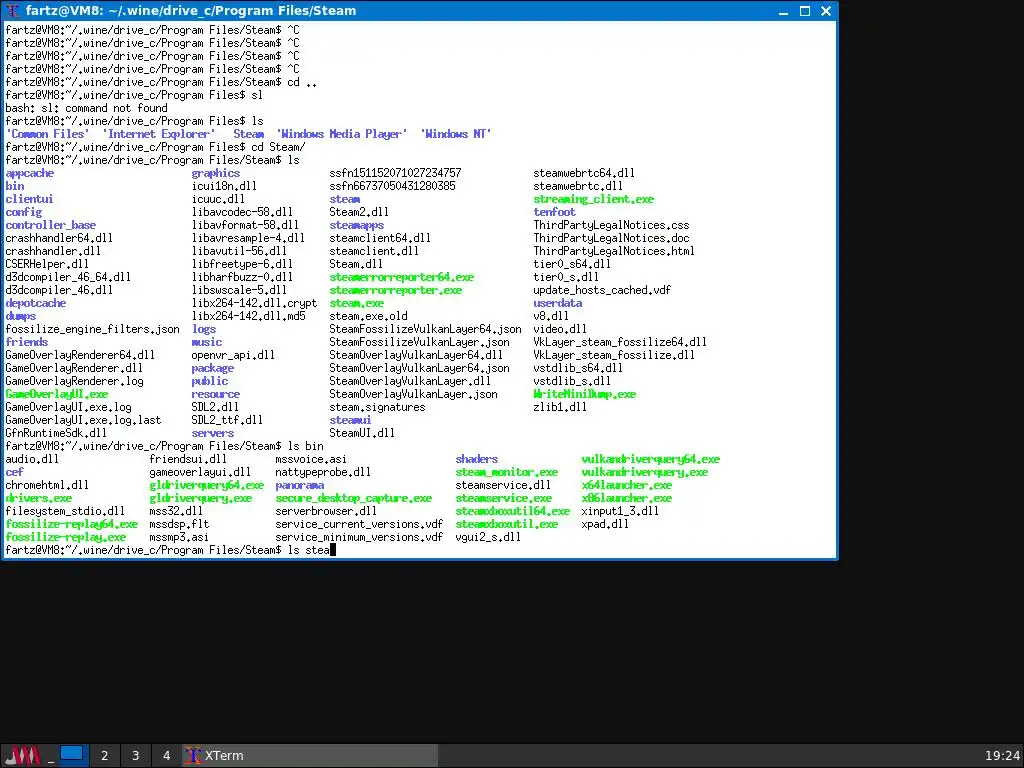Click the 'package' directory name
This screenshot has width=1024, height=768.
(212, 368)
